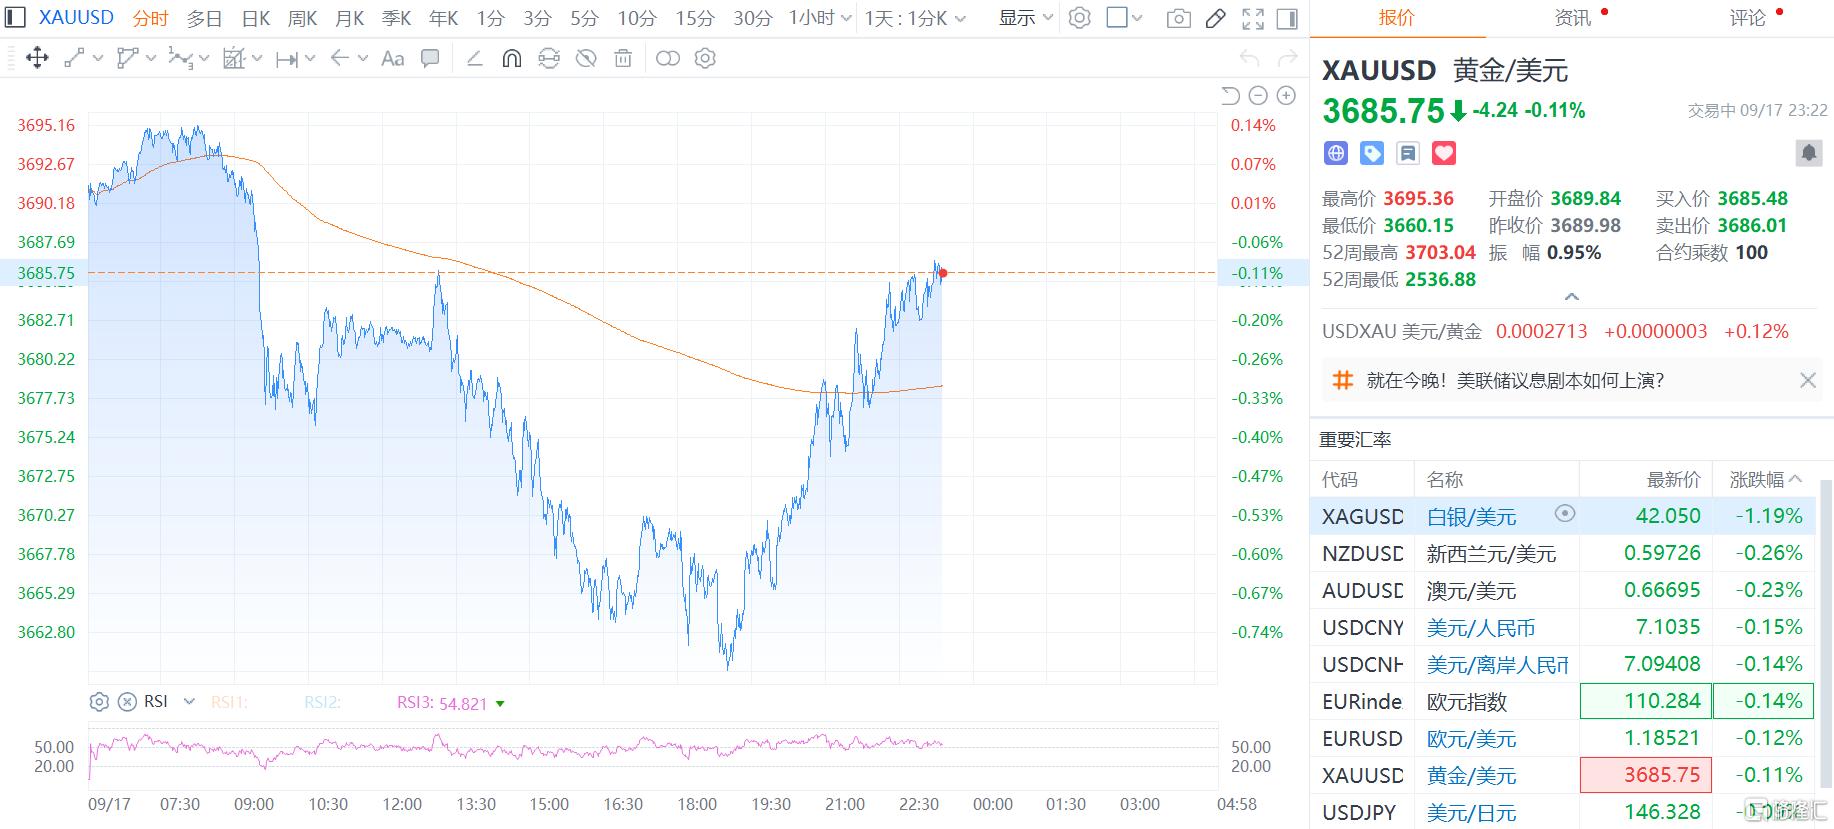Zoom in the chart with plus icon
The image size is (1834, 829).
1287,96
